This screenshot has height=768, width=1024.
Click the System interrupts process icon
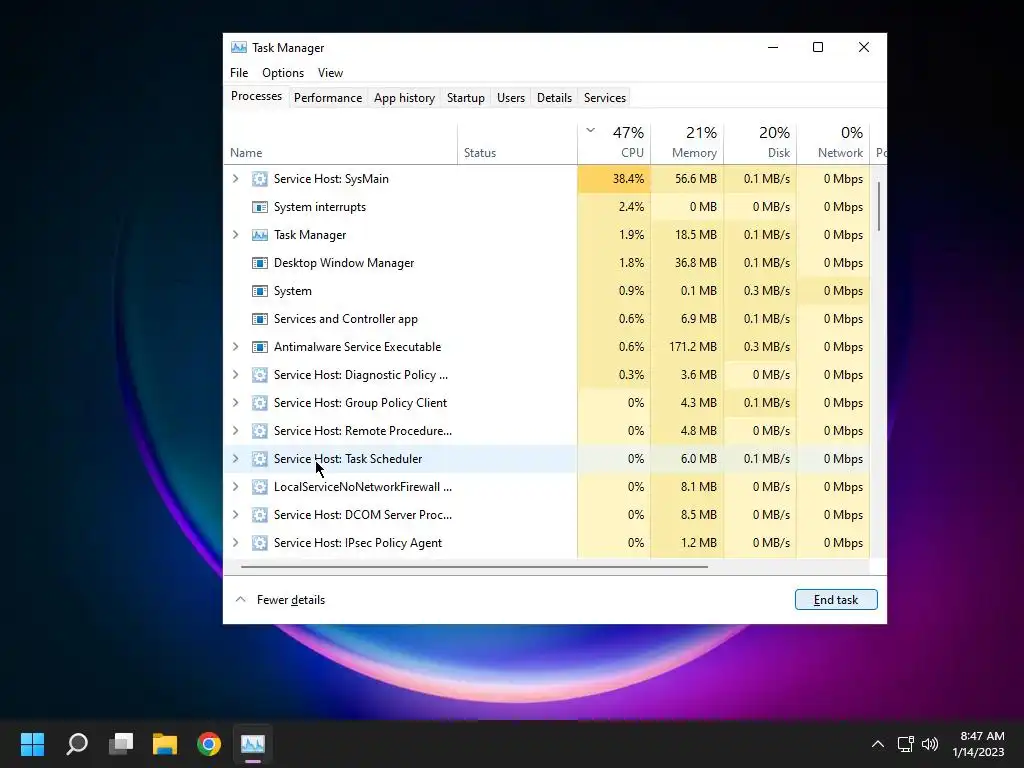259,207
